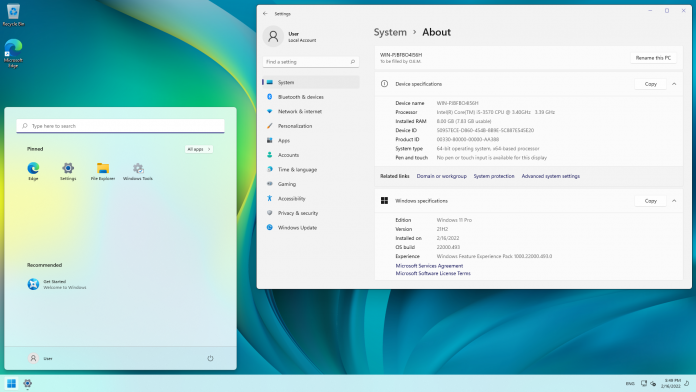Viewport: 696px width, 392px height.
Task: Open Bluetooth & devices settings
Action: coord(310,97)
